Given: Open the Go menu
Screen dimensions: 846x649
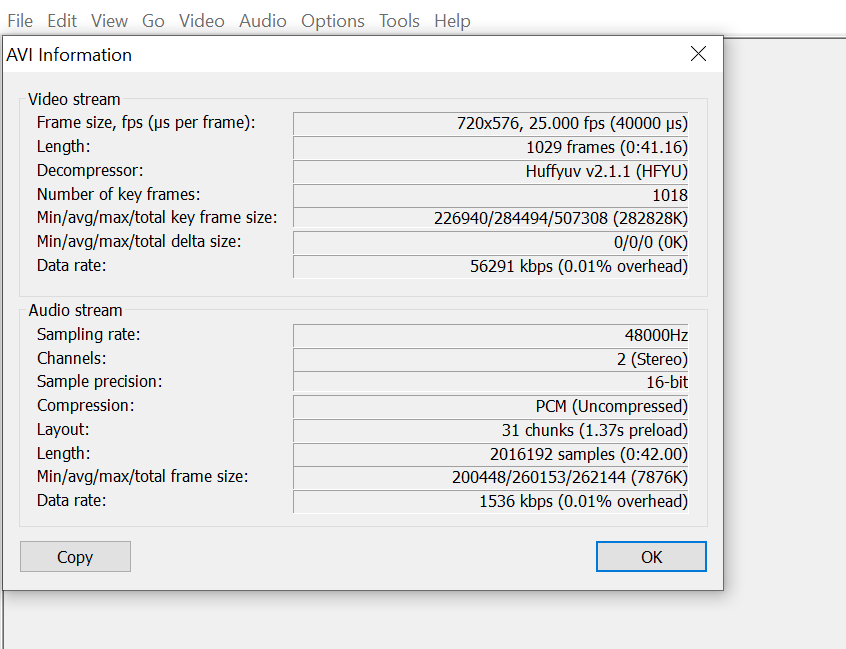Looking at the screenshot, I should (x=153, y=21).
